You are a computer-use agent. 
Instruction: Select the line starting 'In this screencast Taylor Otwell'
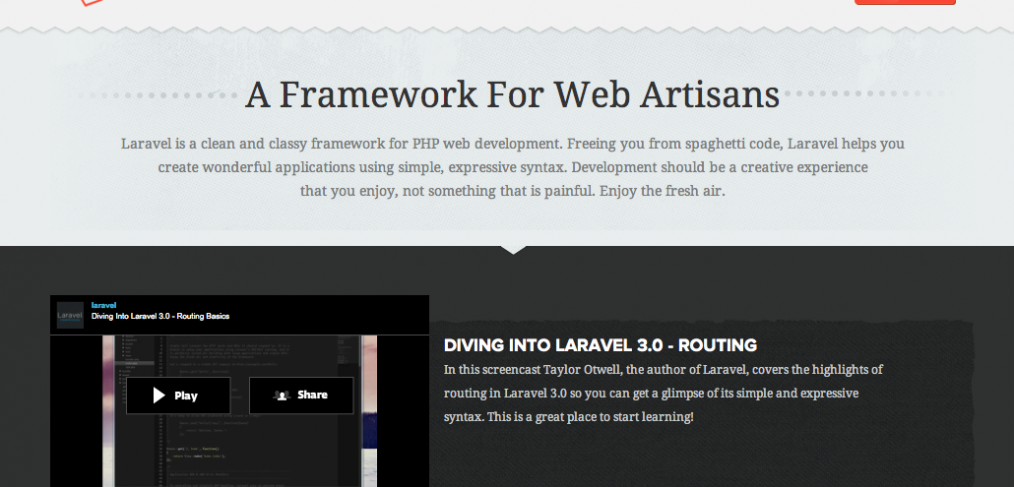click(x=663, y=370)
